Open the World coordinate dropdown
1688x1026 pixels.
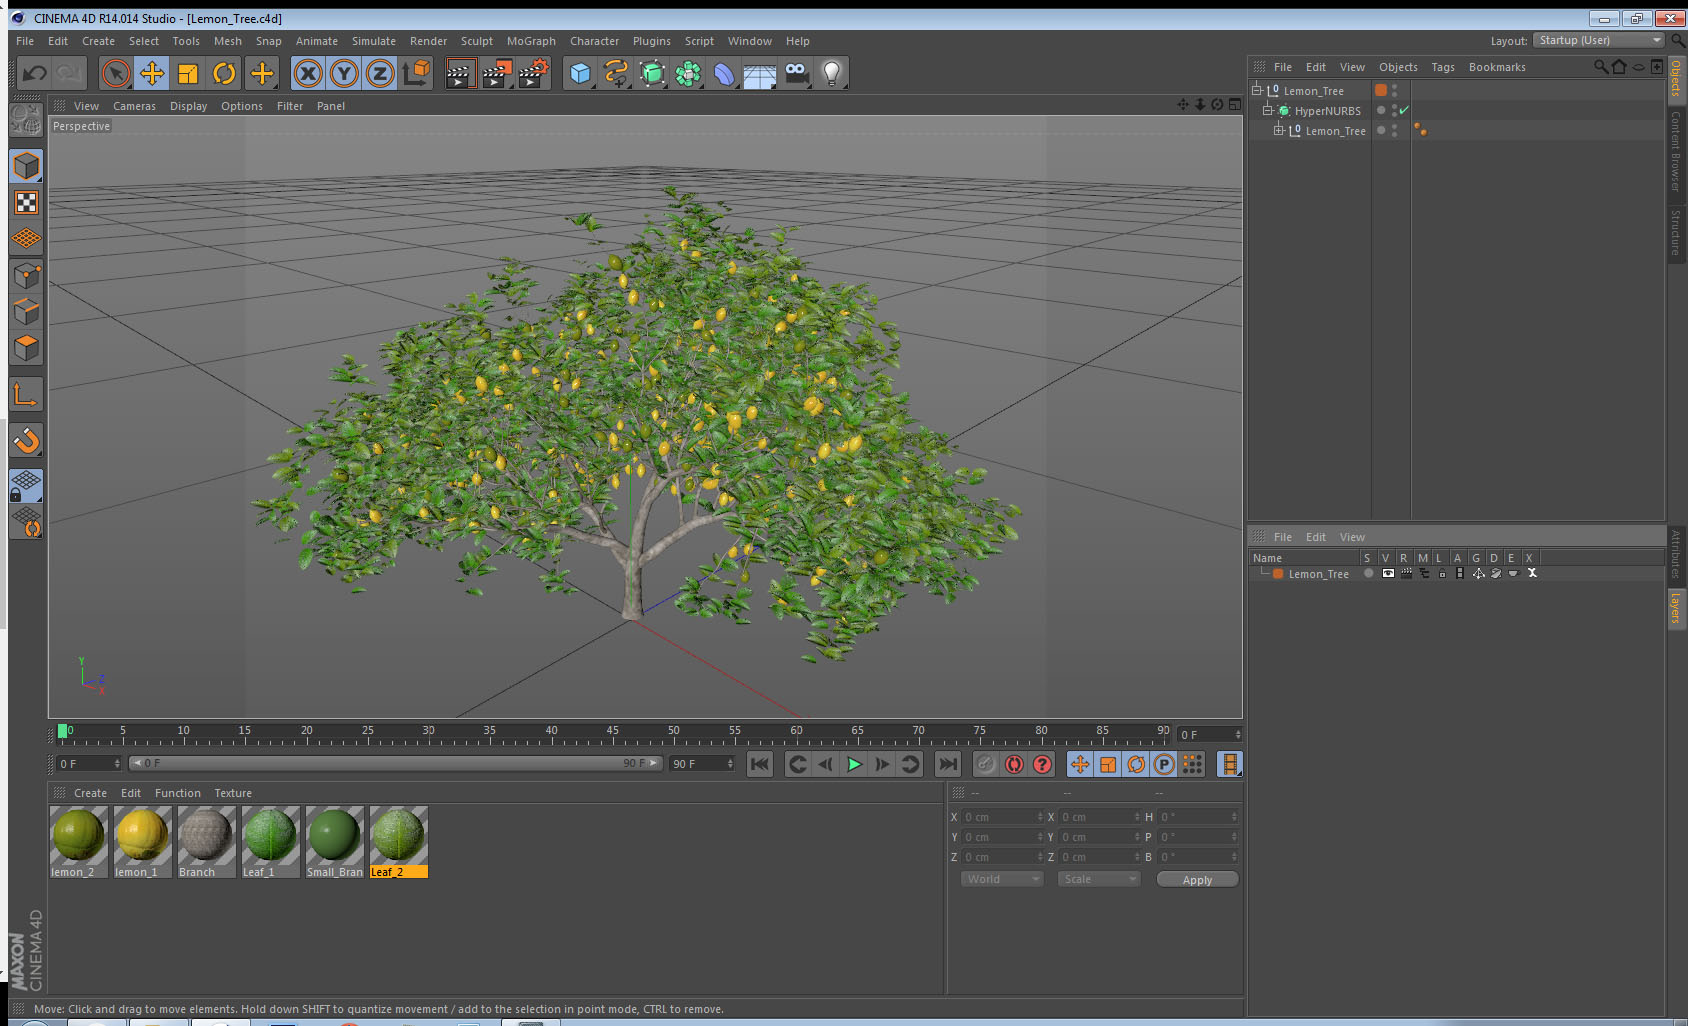[1002, 879]
